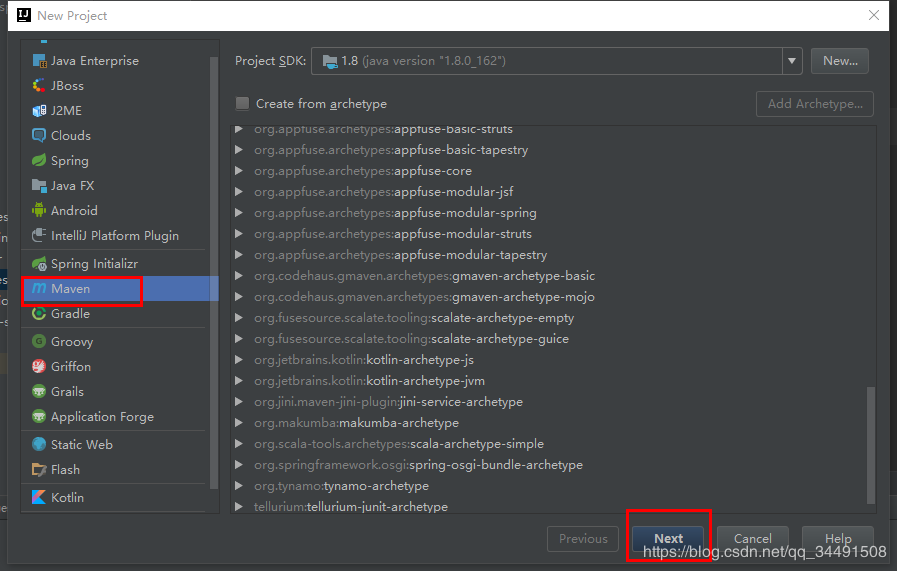Expand appfuse-core archetype node

(239, 171)
